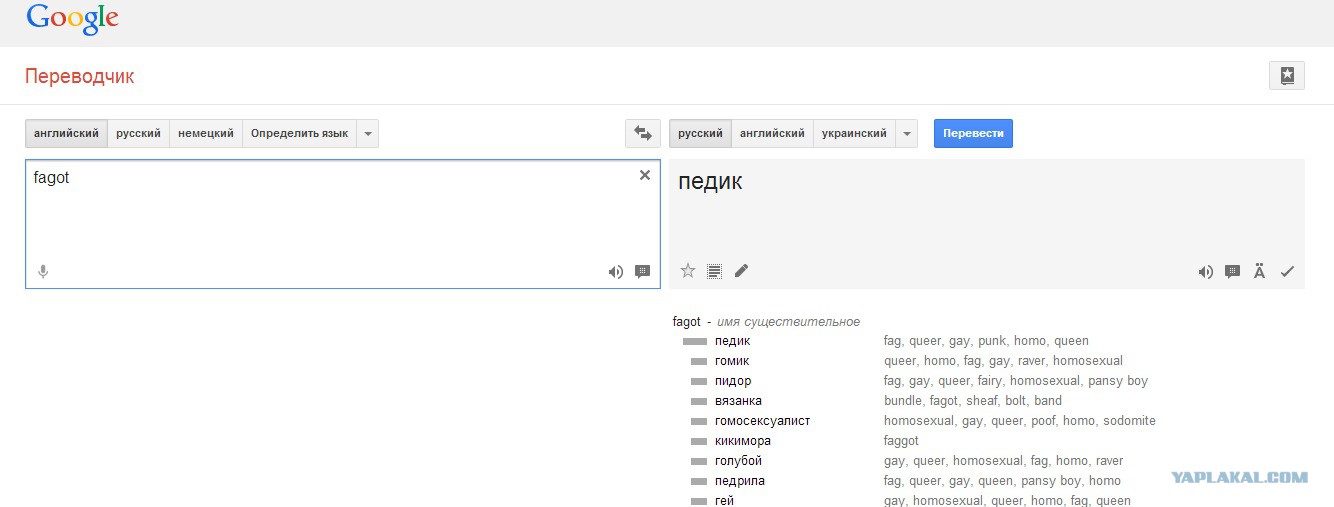1334x507 pixels.
Task: Open example usage icon in source box
Action: (643, 271)
